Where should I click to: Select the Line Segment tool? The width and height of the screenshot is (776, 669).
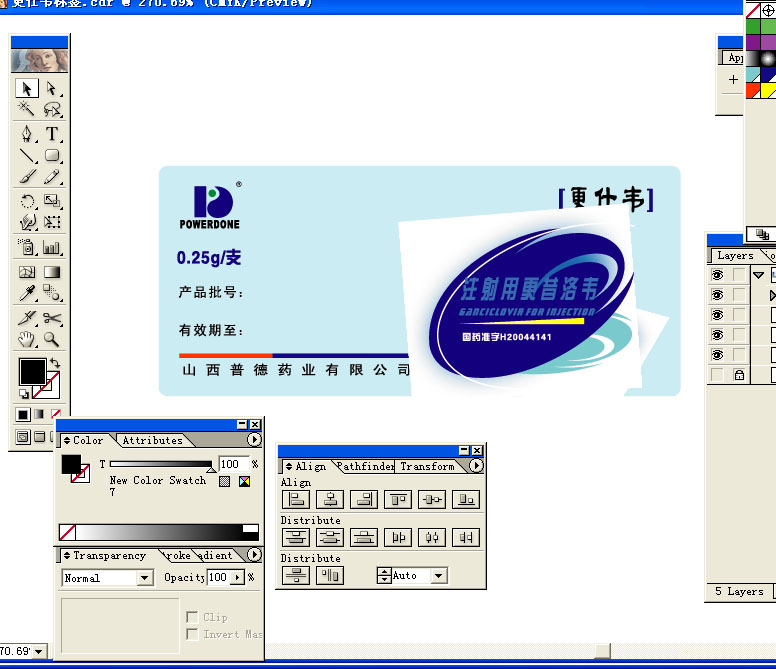[x=27, y=155]
